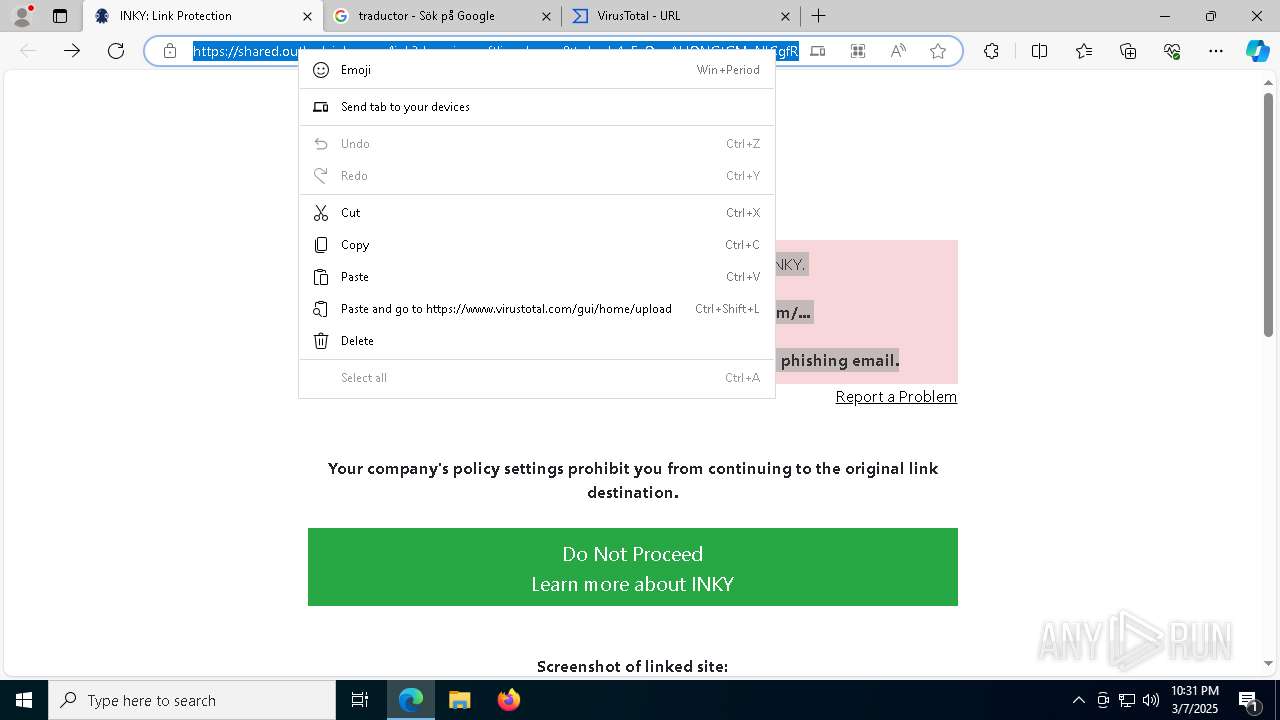The height and width of the screenshot is (720, 1280).
Task: Open QR code generator icon in address bar
Action: click(x=858, y=51)
